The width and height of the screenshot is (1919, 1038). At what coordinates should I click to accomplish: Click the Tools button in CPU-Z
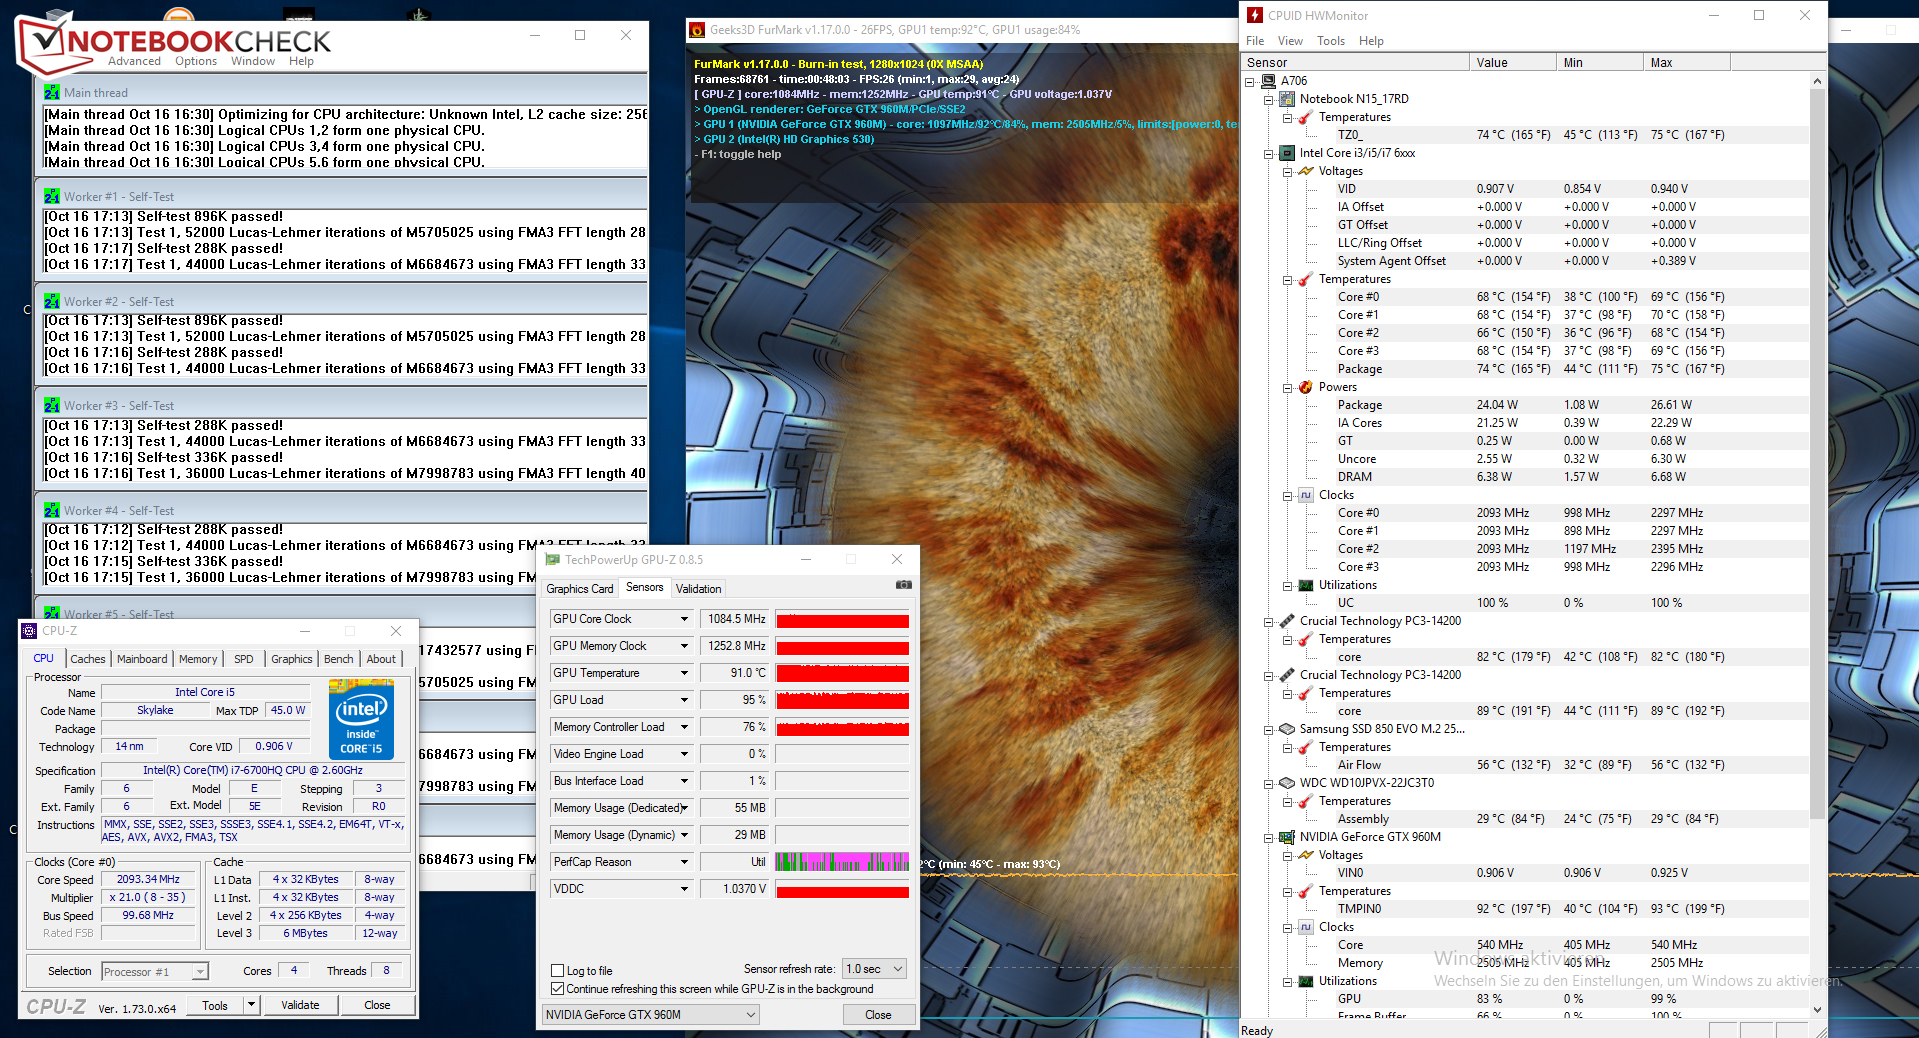215,1005
